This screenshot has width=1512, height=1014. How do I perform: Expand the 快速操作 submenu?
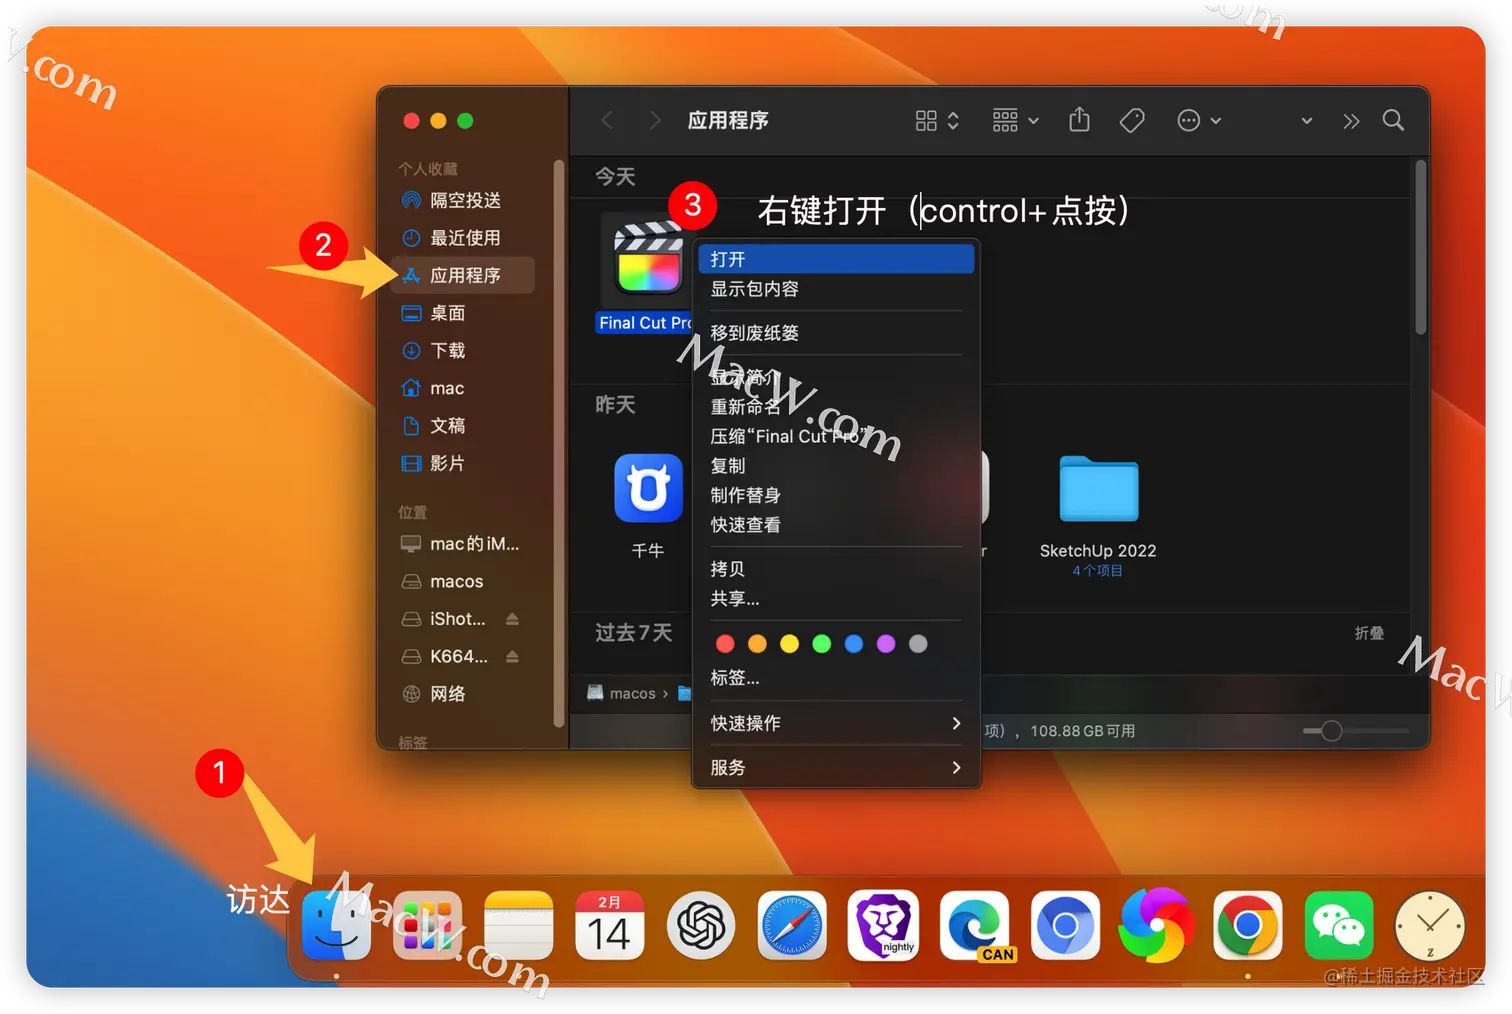[x=835, y=723]
